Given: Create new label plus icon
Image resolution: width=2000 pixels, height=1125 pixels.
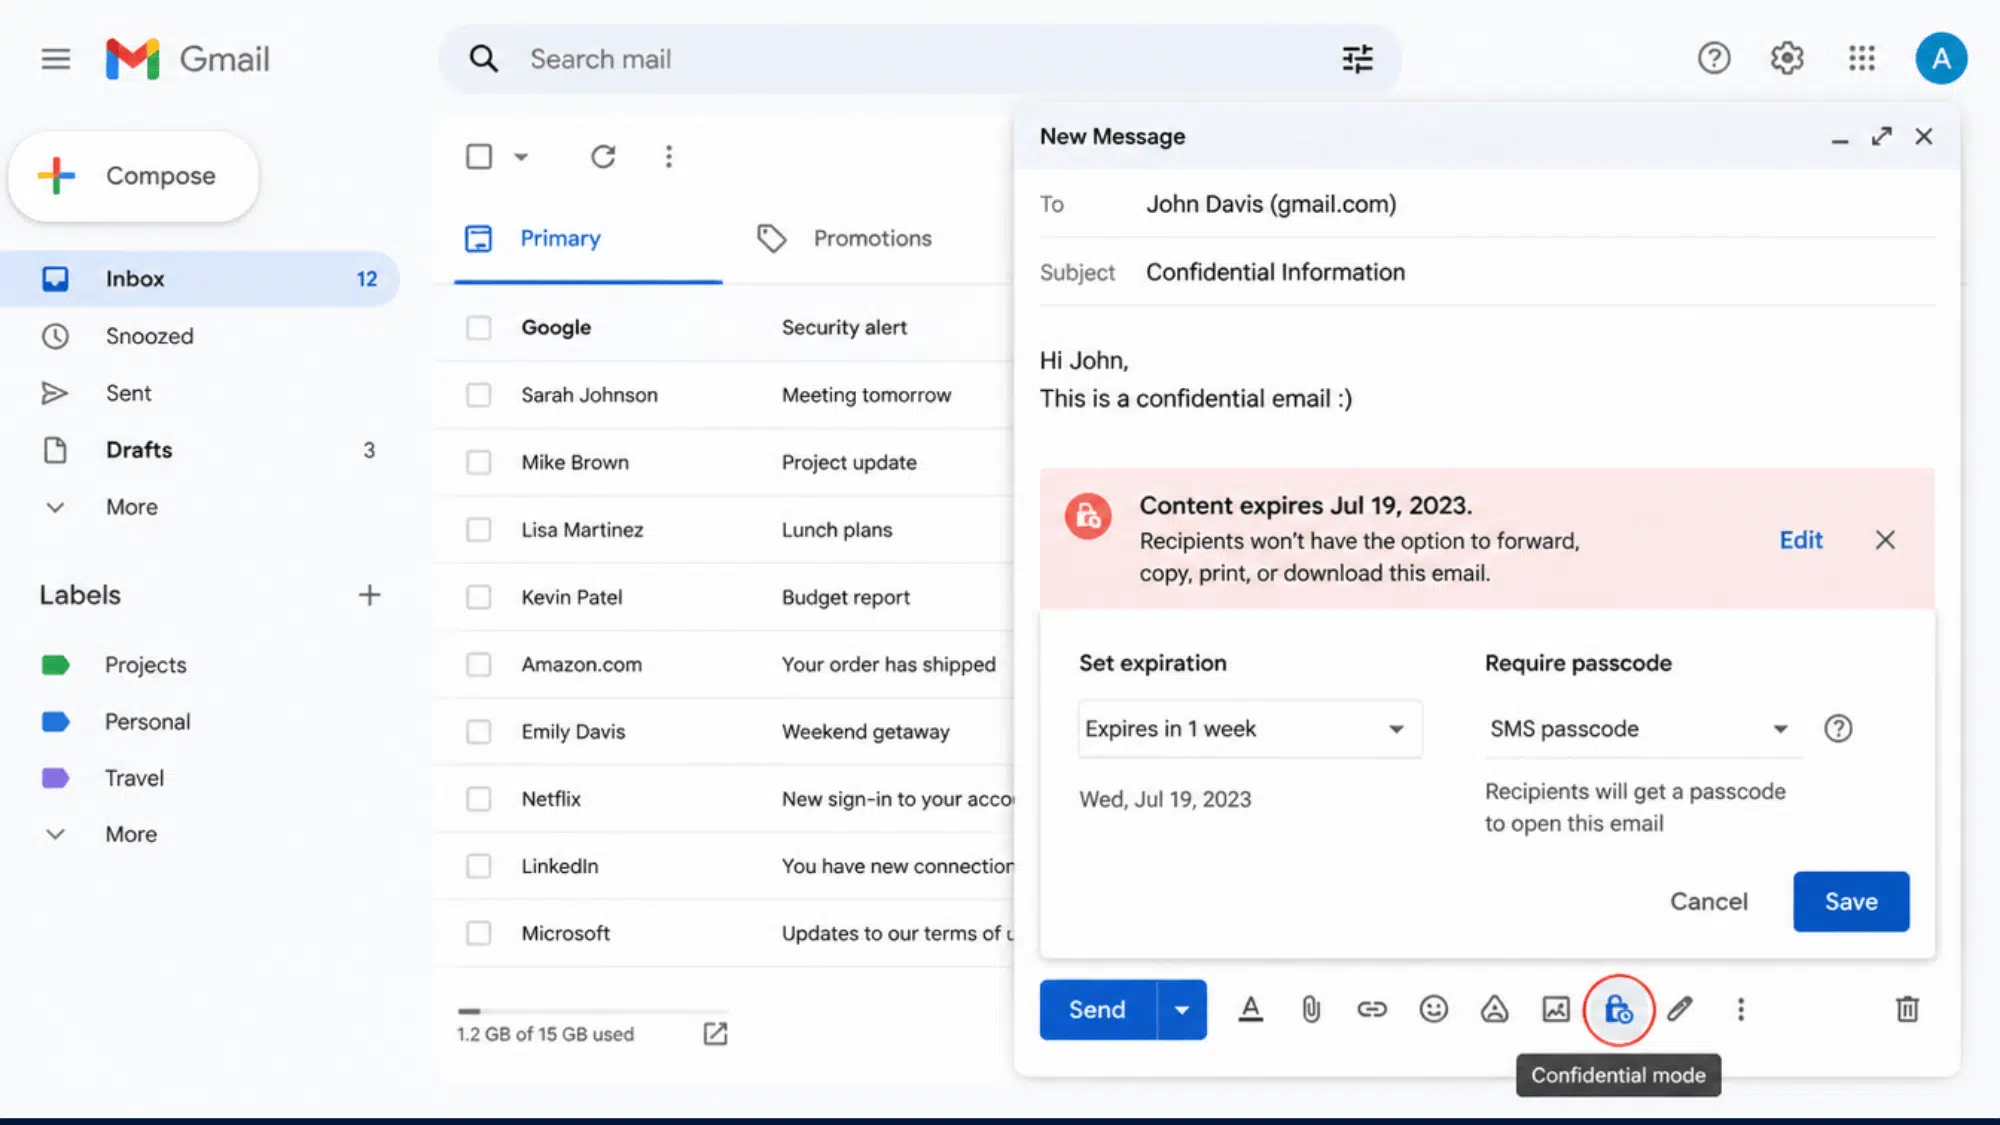Looking at the screenshot, I should [x=369, y=595].
